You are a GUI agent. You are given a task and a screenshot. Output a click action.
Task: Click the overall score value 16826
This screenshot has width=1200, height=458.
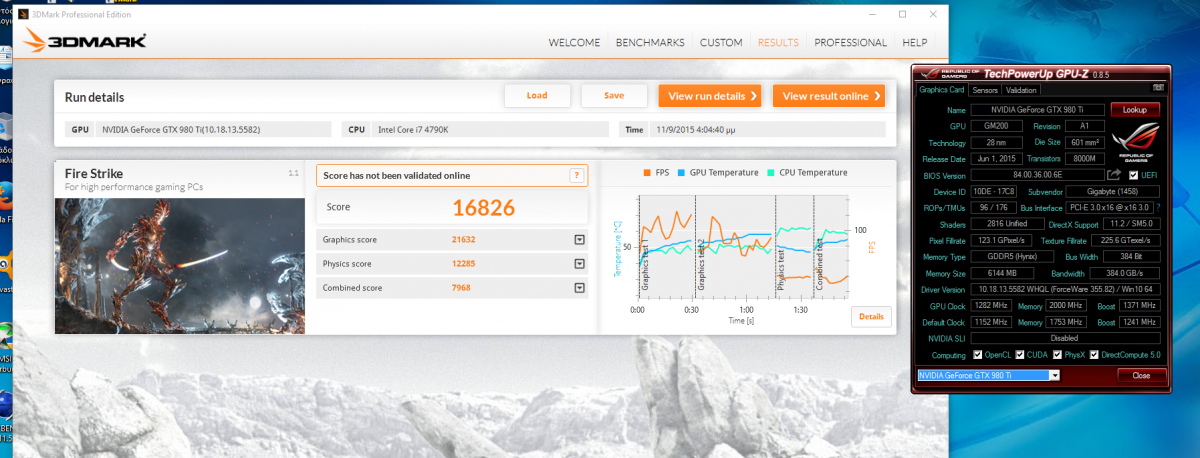tap(483, 207)
